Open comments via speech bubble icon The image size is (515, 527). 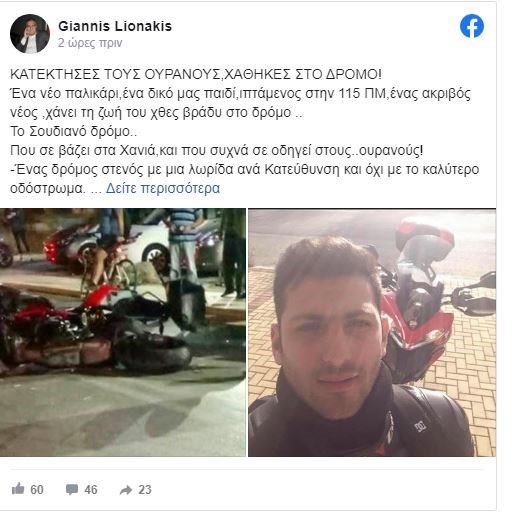pos(72,489)
